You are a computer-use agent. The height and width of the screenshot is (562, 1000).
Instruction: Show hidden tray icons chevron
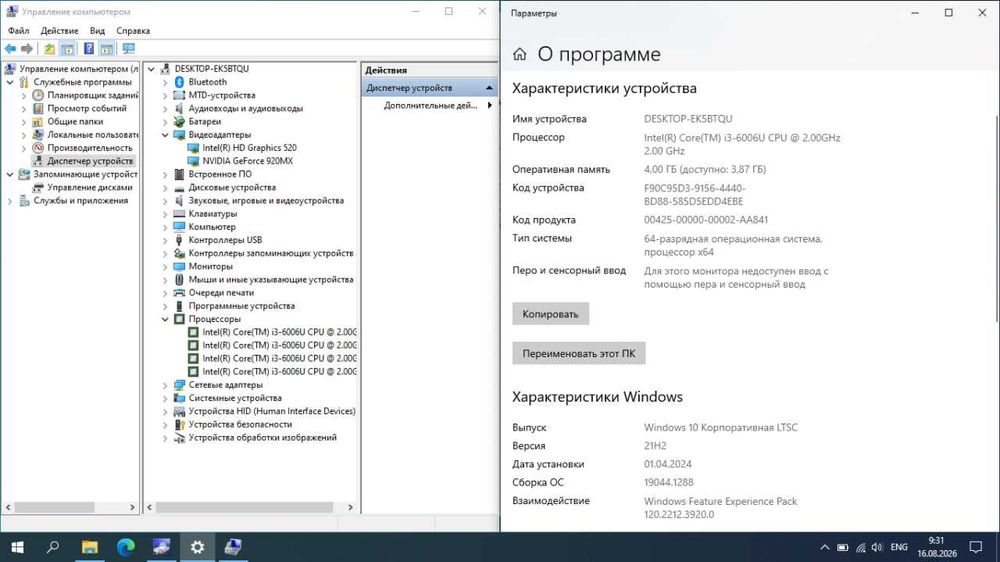(x=825, y=547)
